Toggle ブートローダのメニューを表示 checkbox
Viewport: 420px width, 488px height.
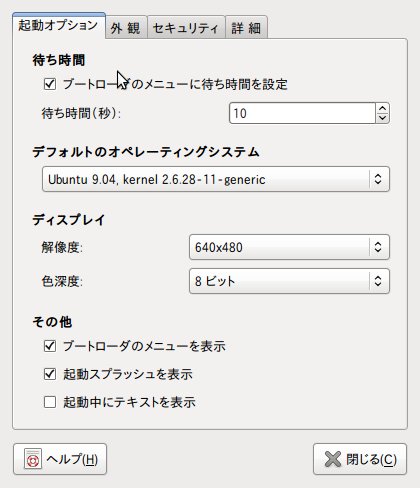[50, 346]
